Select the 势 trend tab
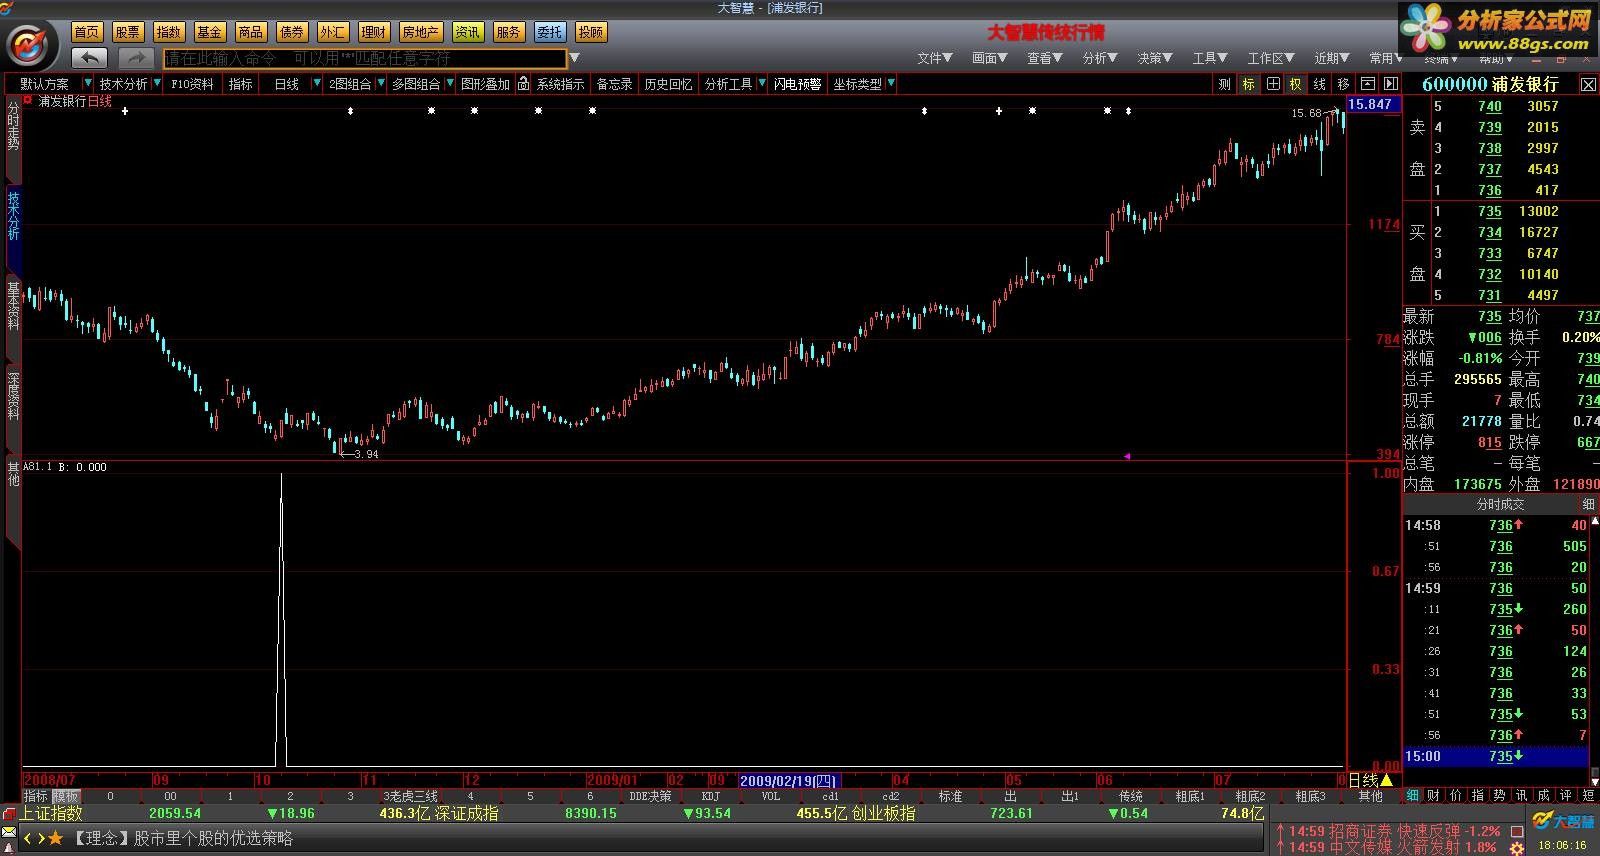Viewport: 1600px width, 856px height. pos(1499,795)
